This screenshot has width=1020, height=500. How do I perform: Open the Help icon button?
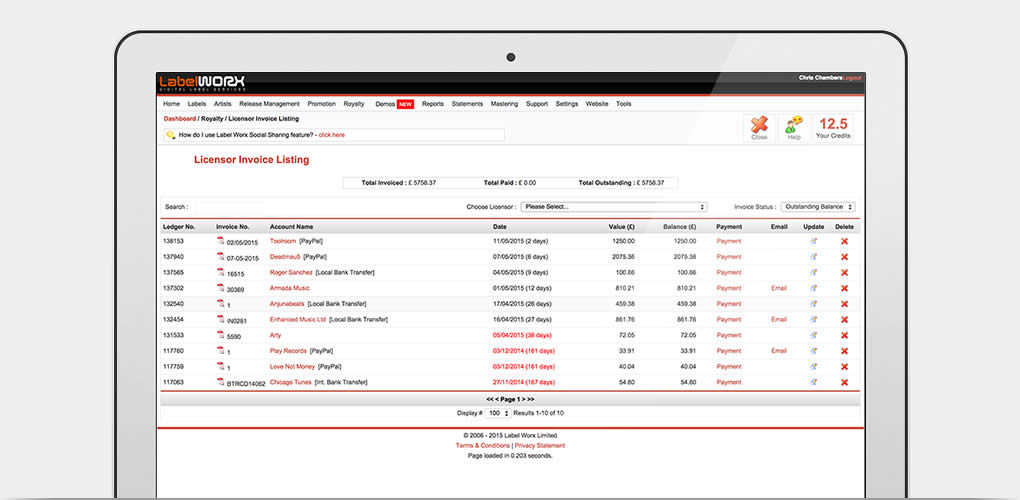tap(794, 128)
